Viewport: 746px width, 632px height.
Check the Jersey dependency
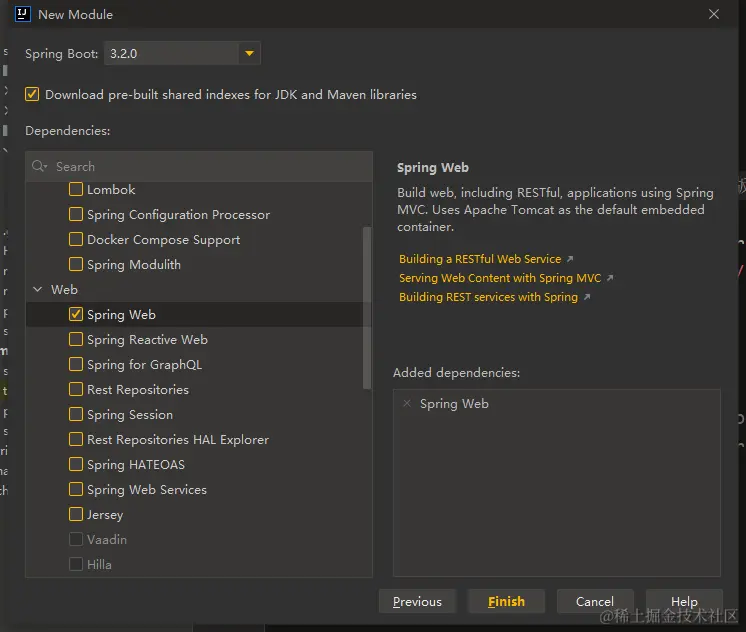tap(76, 514)
